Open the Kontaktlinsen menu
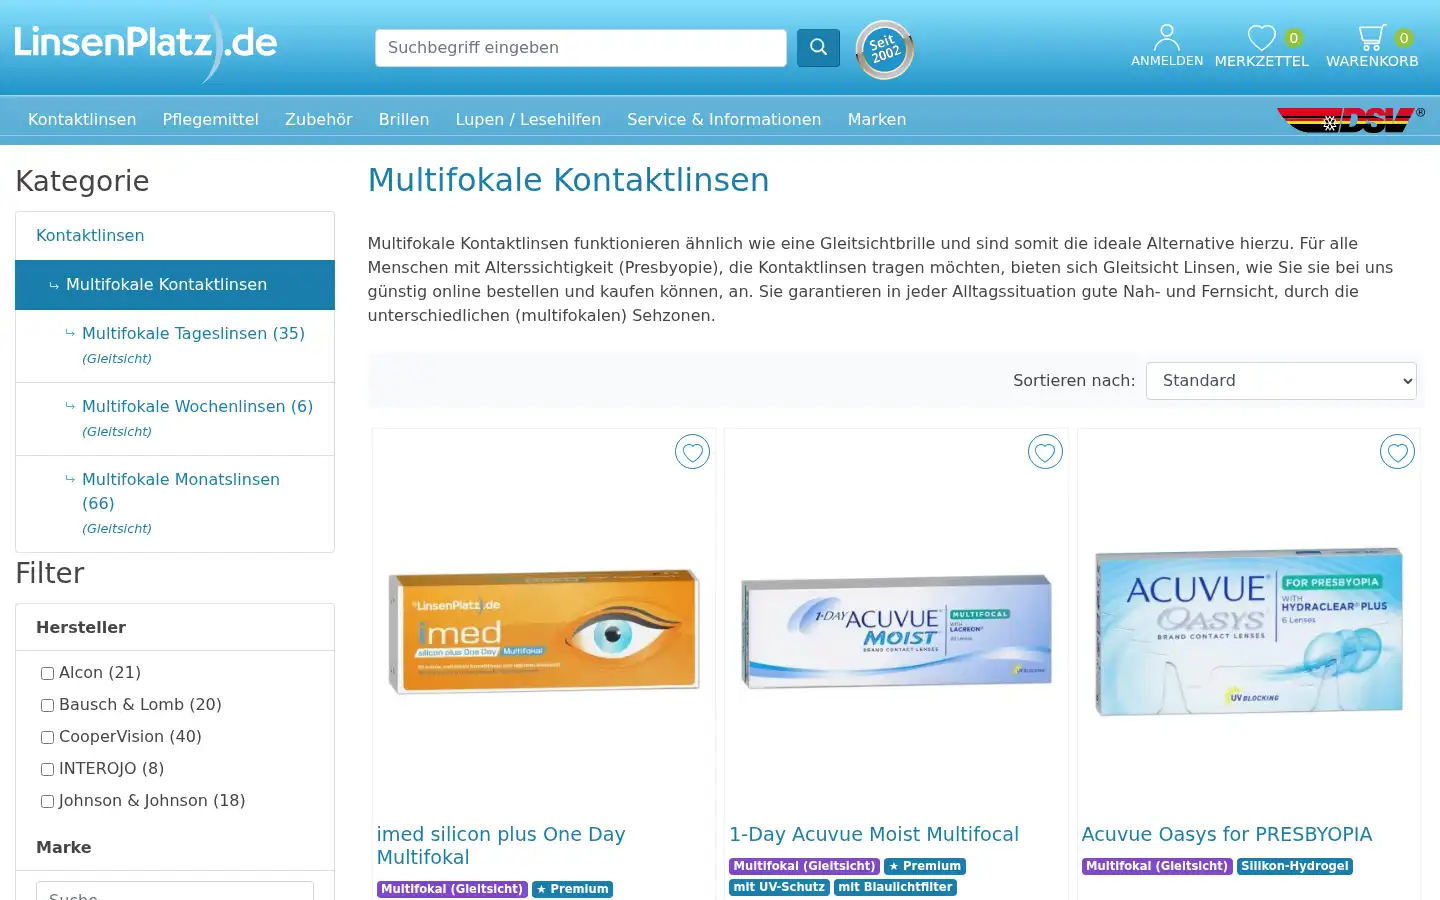This screenshot has width=1440, height=900. point(82,119)
